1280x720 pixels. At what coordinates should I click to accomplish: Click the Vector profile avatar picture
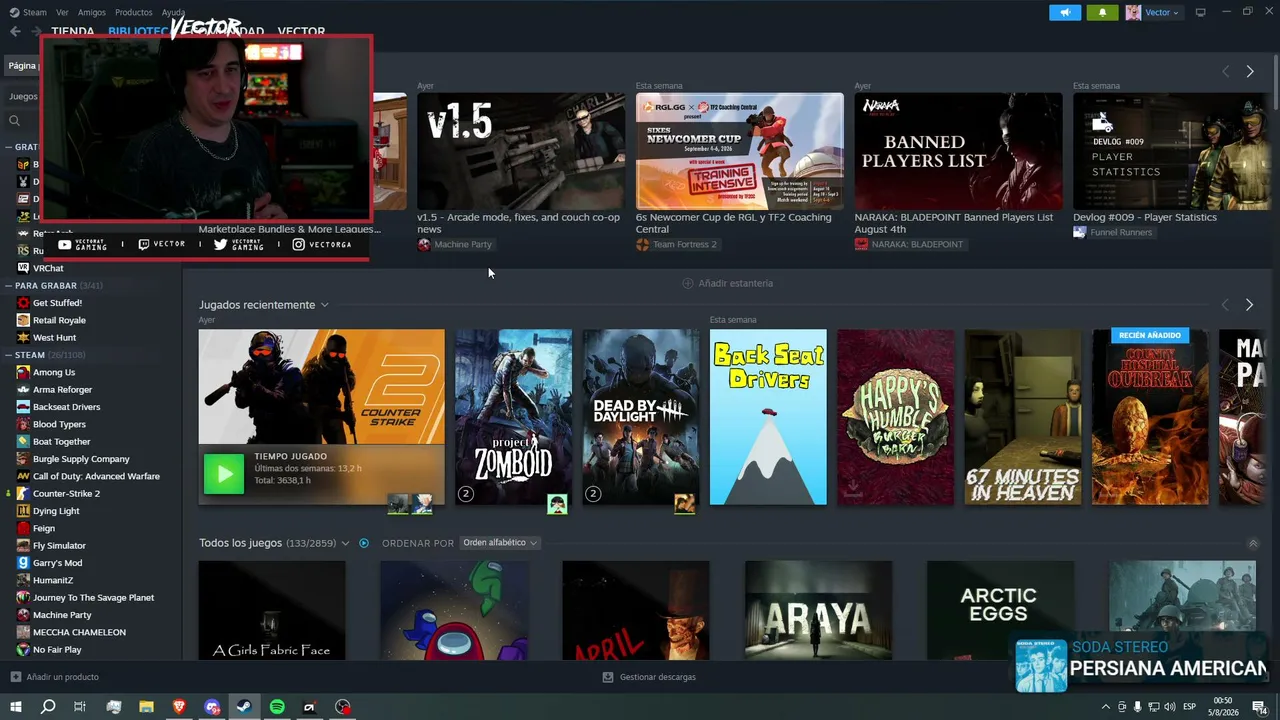[1133, 13]
